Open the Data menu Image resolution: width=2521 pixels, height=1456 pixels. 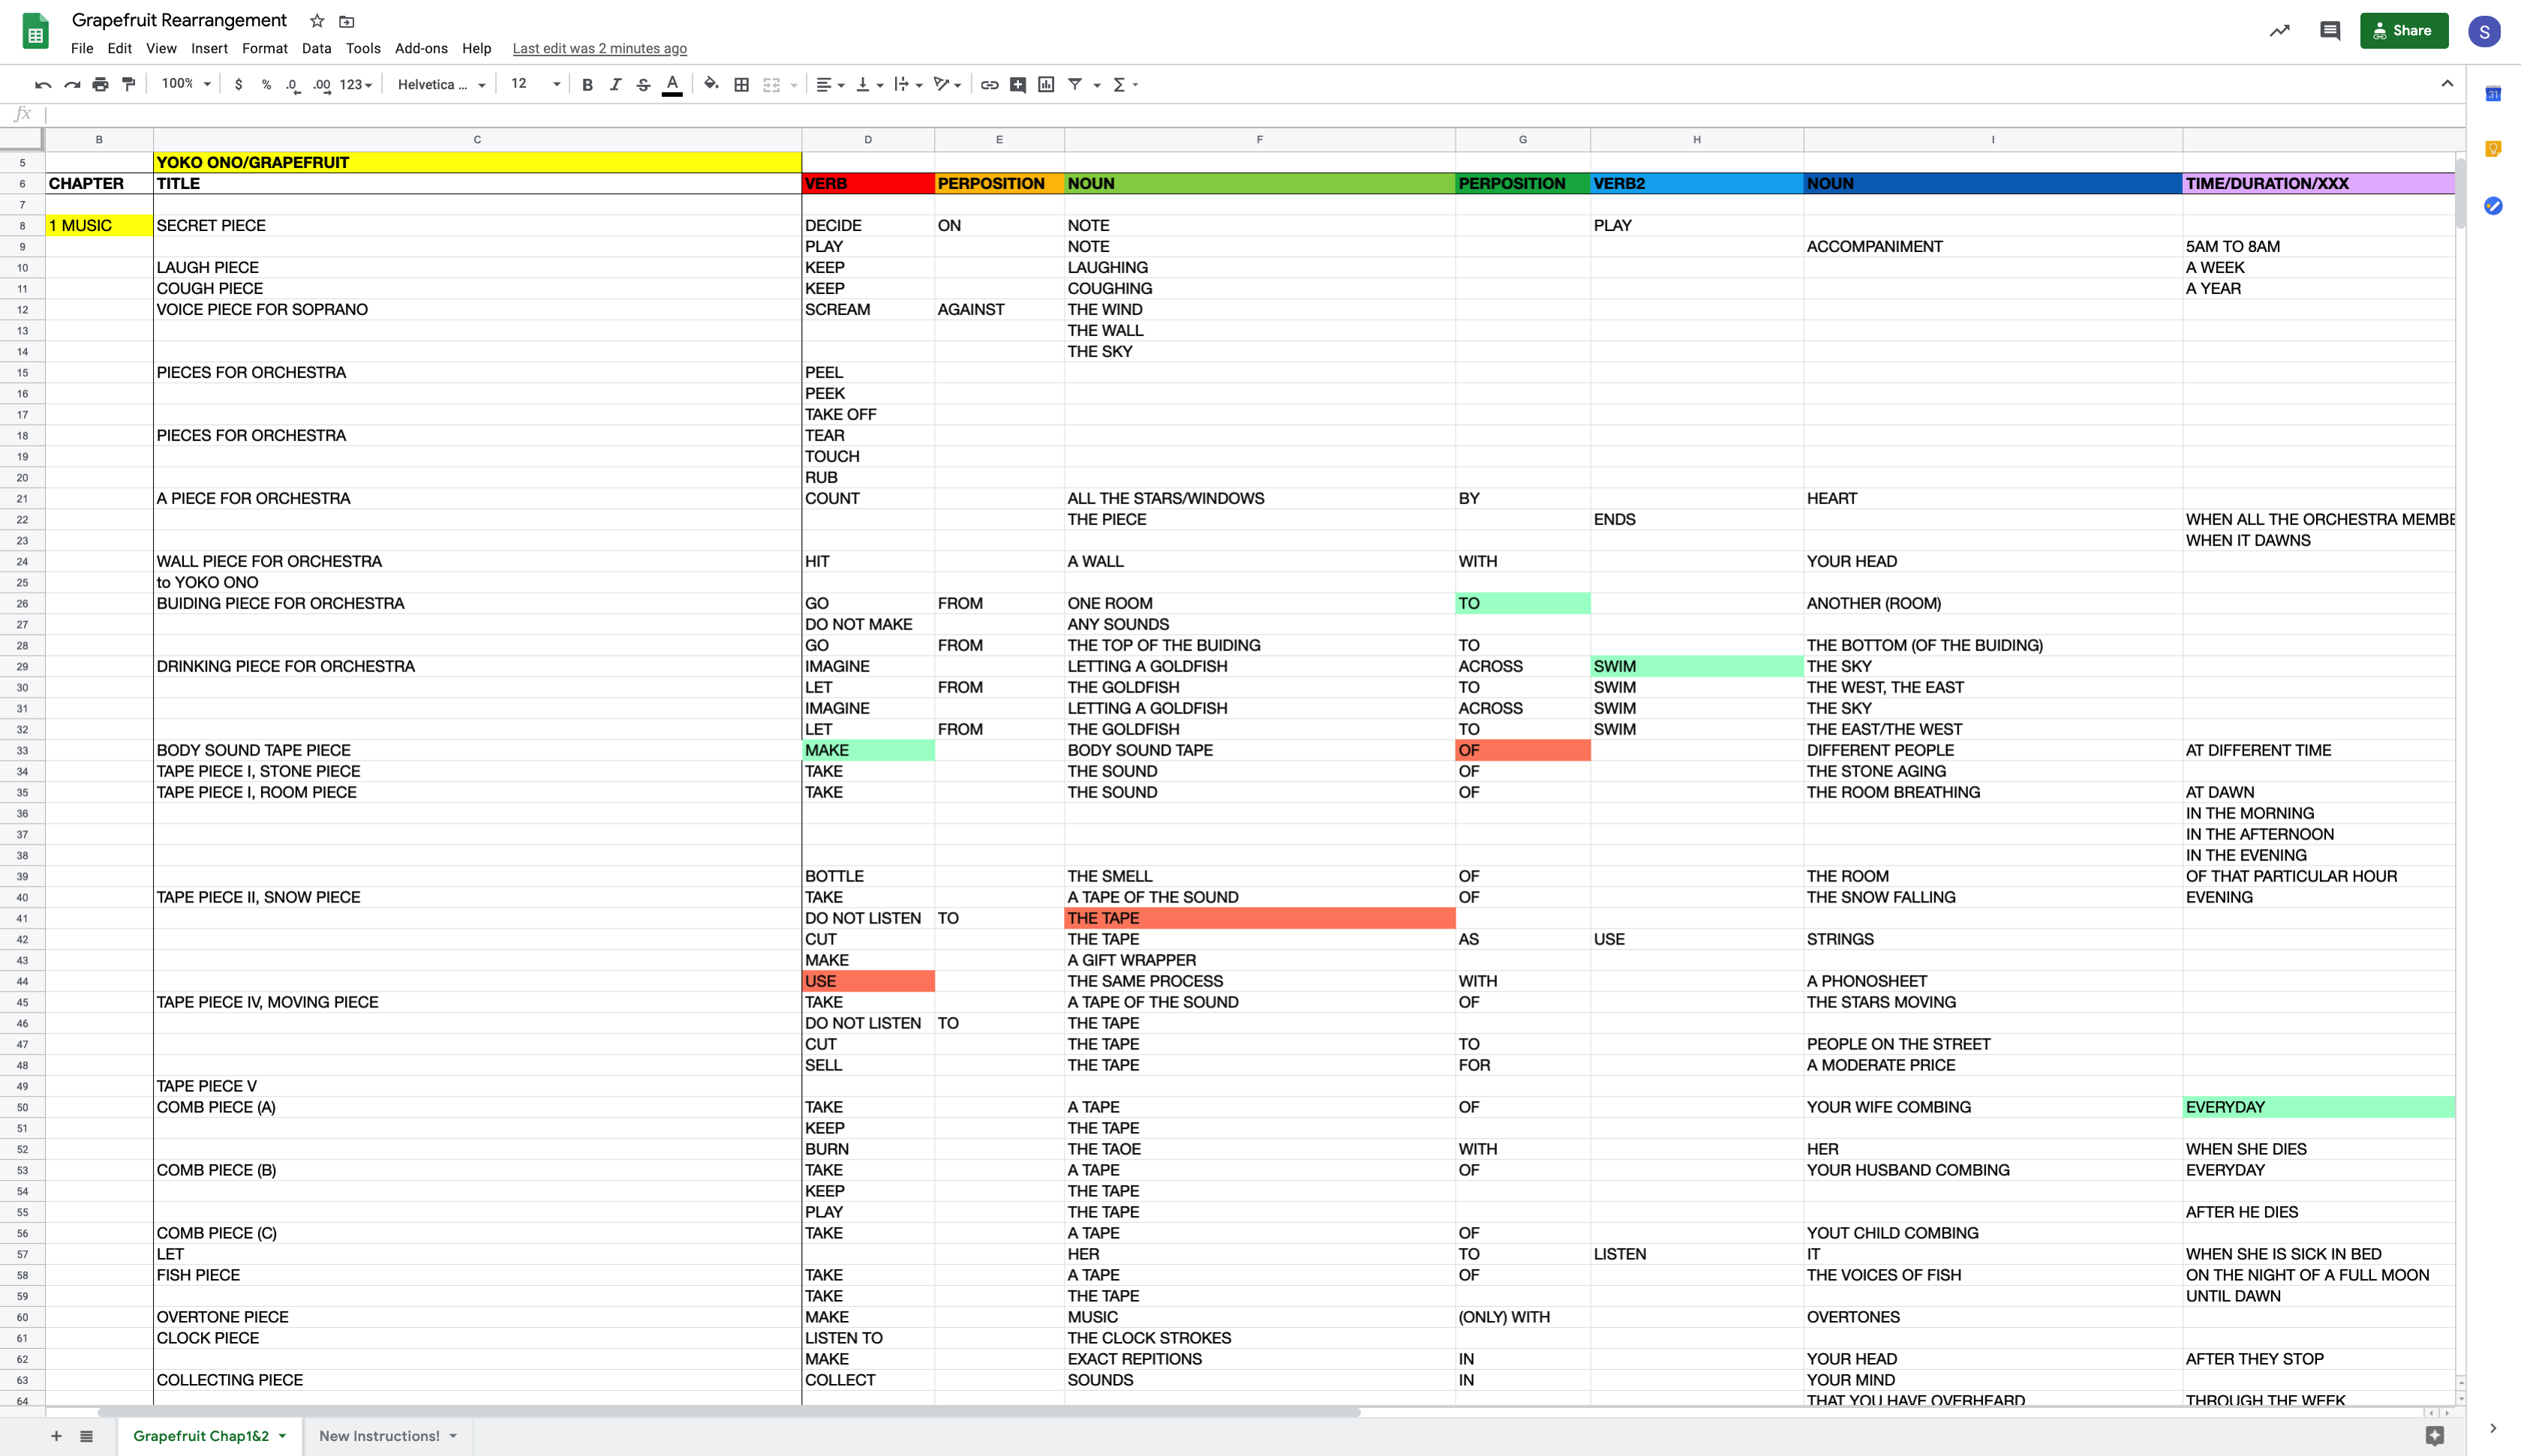(316, 48)
